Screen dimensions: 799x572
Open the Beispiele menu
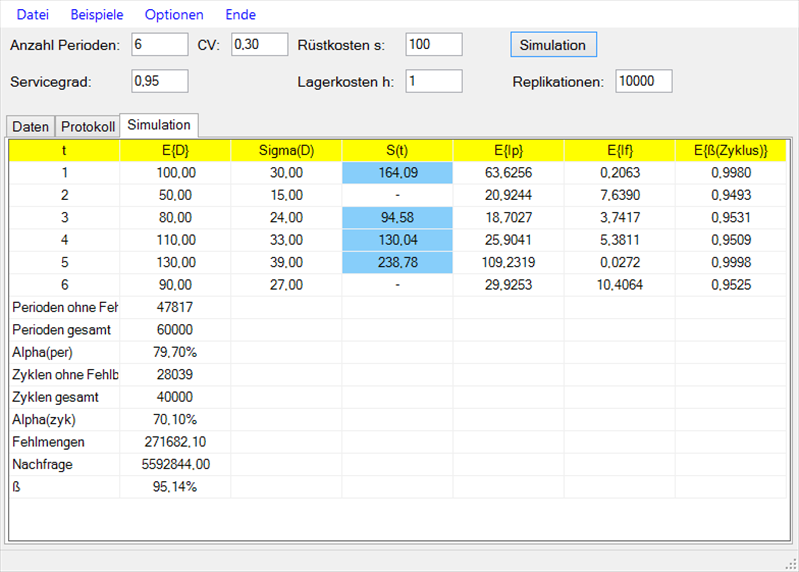(x=96, y=15)
